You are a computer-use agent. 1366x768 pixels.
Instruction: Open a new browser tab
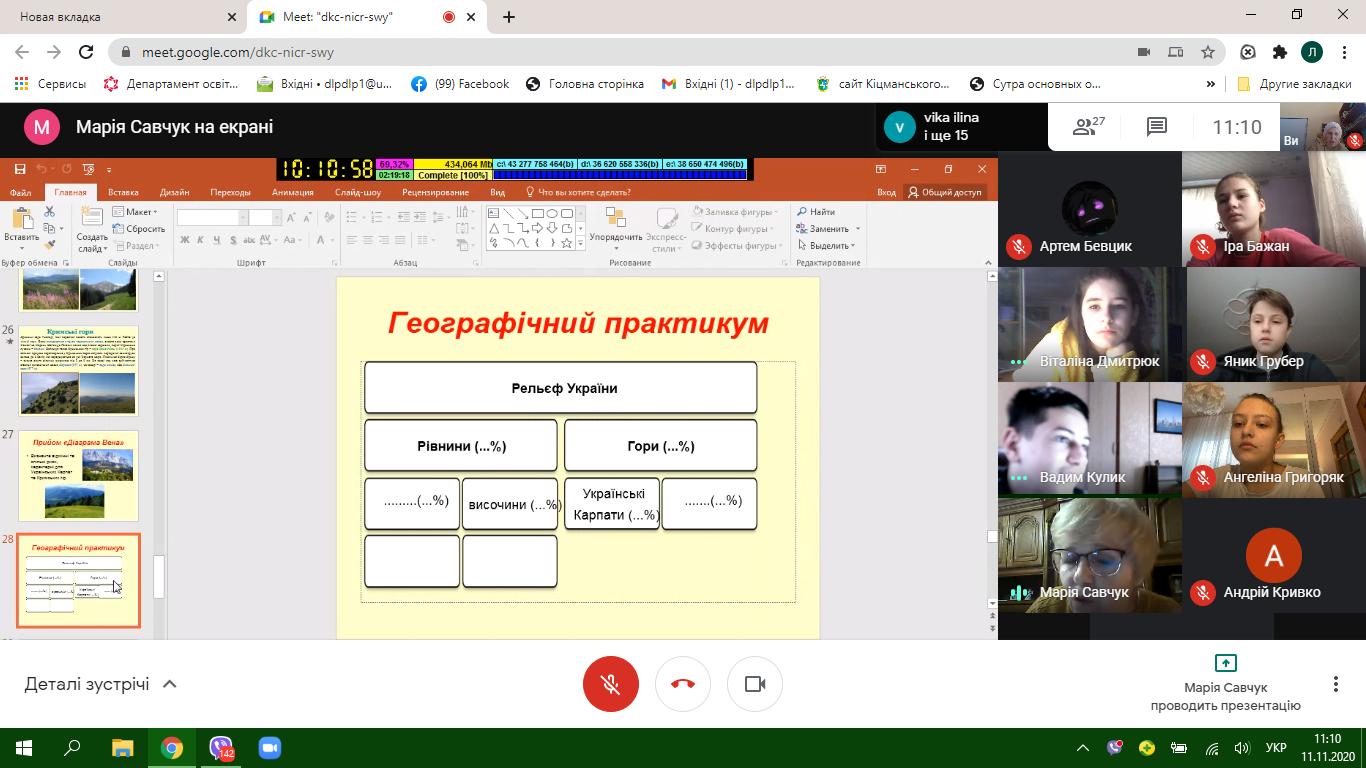tap(509, 17)
